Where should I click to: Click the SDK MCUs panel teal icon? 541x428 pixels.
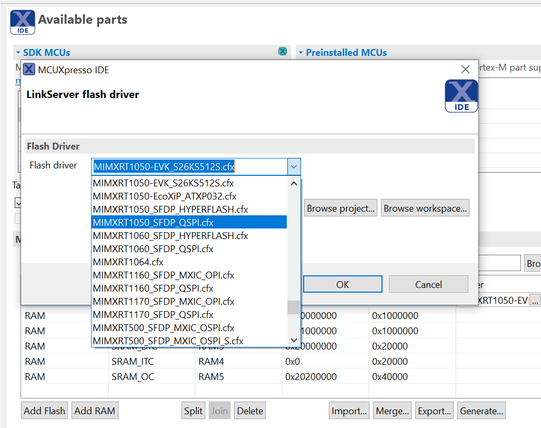pyautogui.click(x=283, y=51)
